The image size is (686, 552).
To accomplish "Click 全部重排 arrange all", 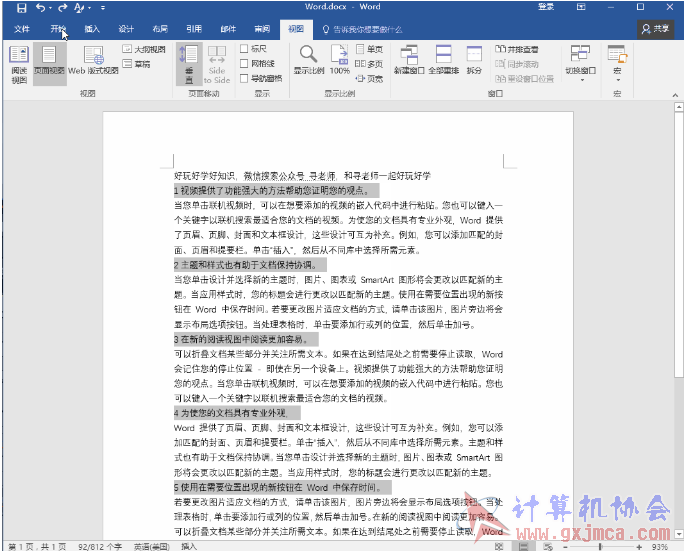I will (x=444, y=59).
